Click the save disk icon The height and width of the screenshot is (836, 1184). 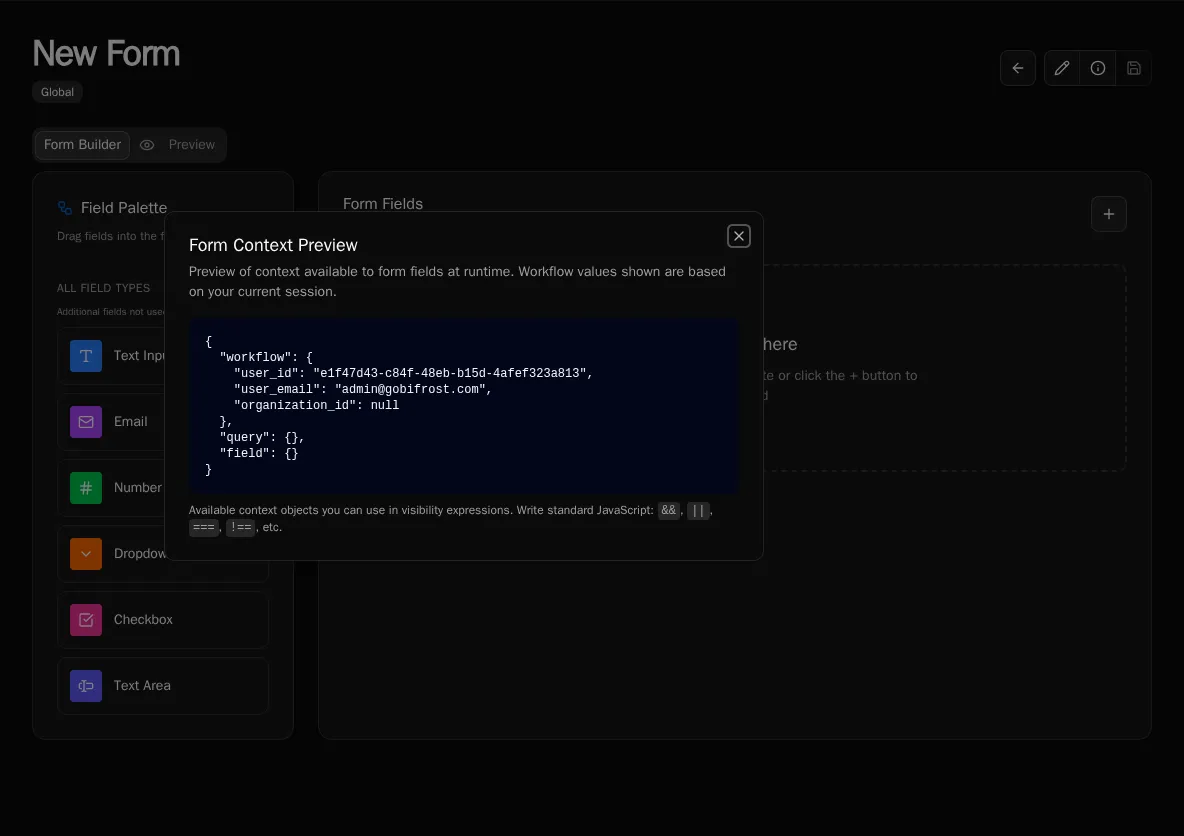1133,68
